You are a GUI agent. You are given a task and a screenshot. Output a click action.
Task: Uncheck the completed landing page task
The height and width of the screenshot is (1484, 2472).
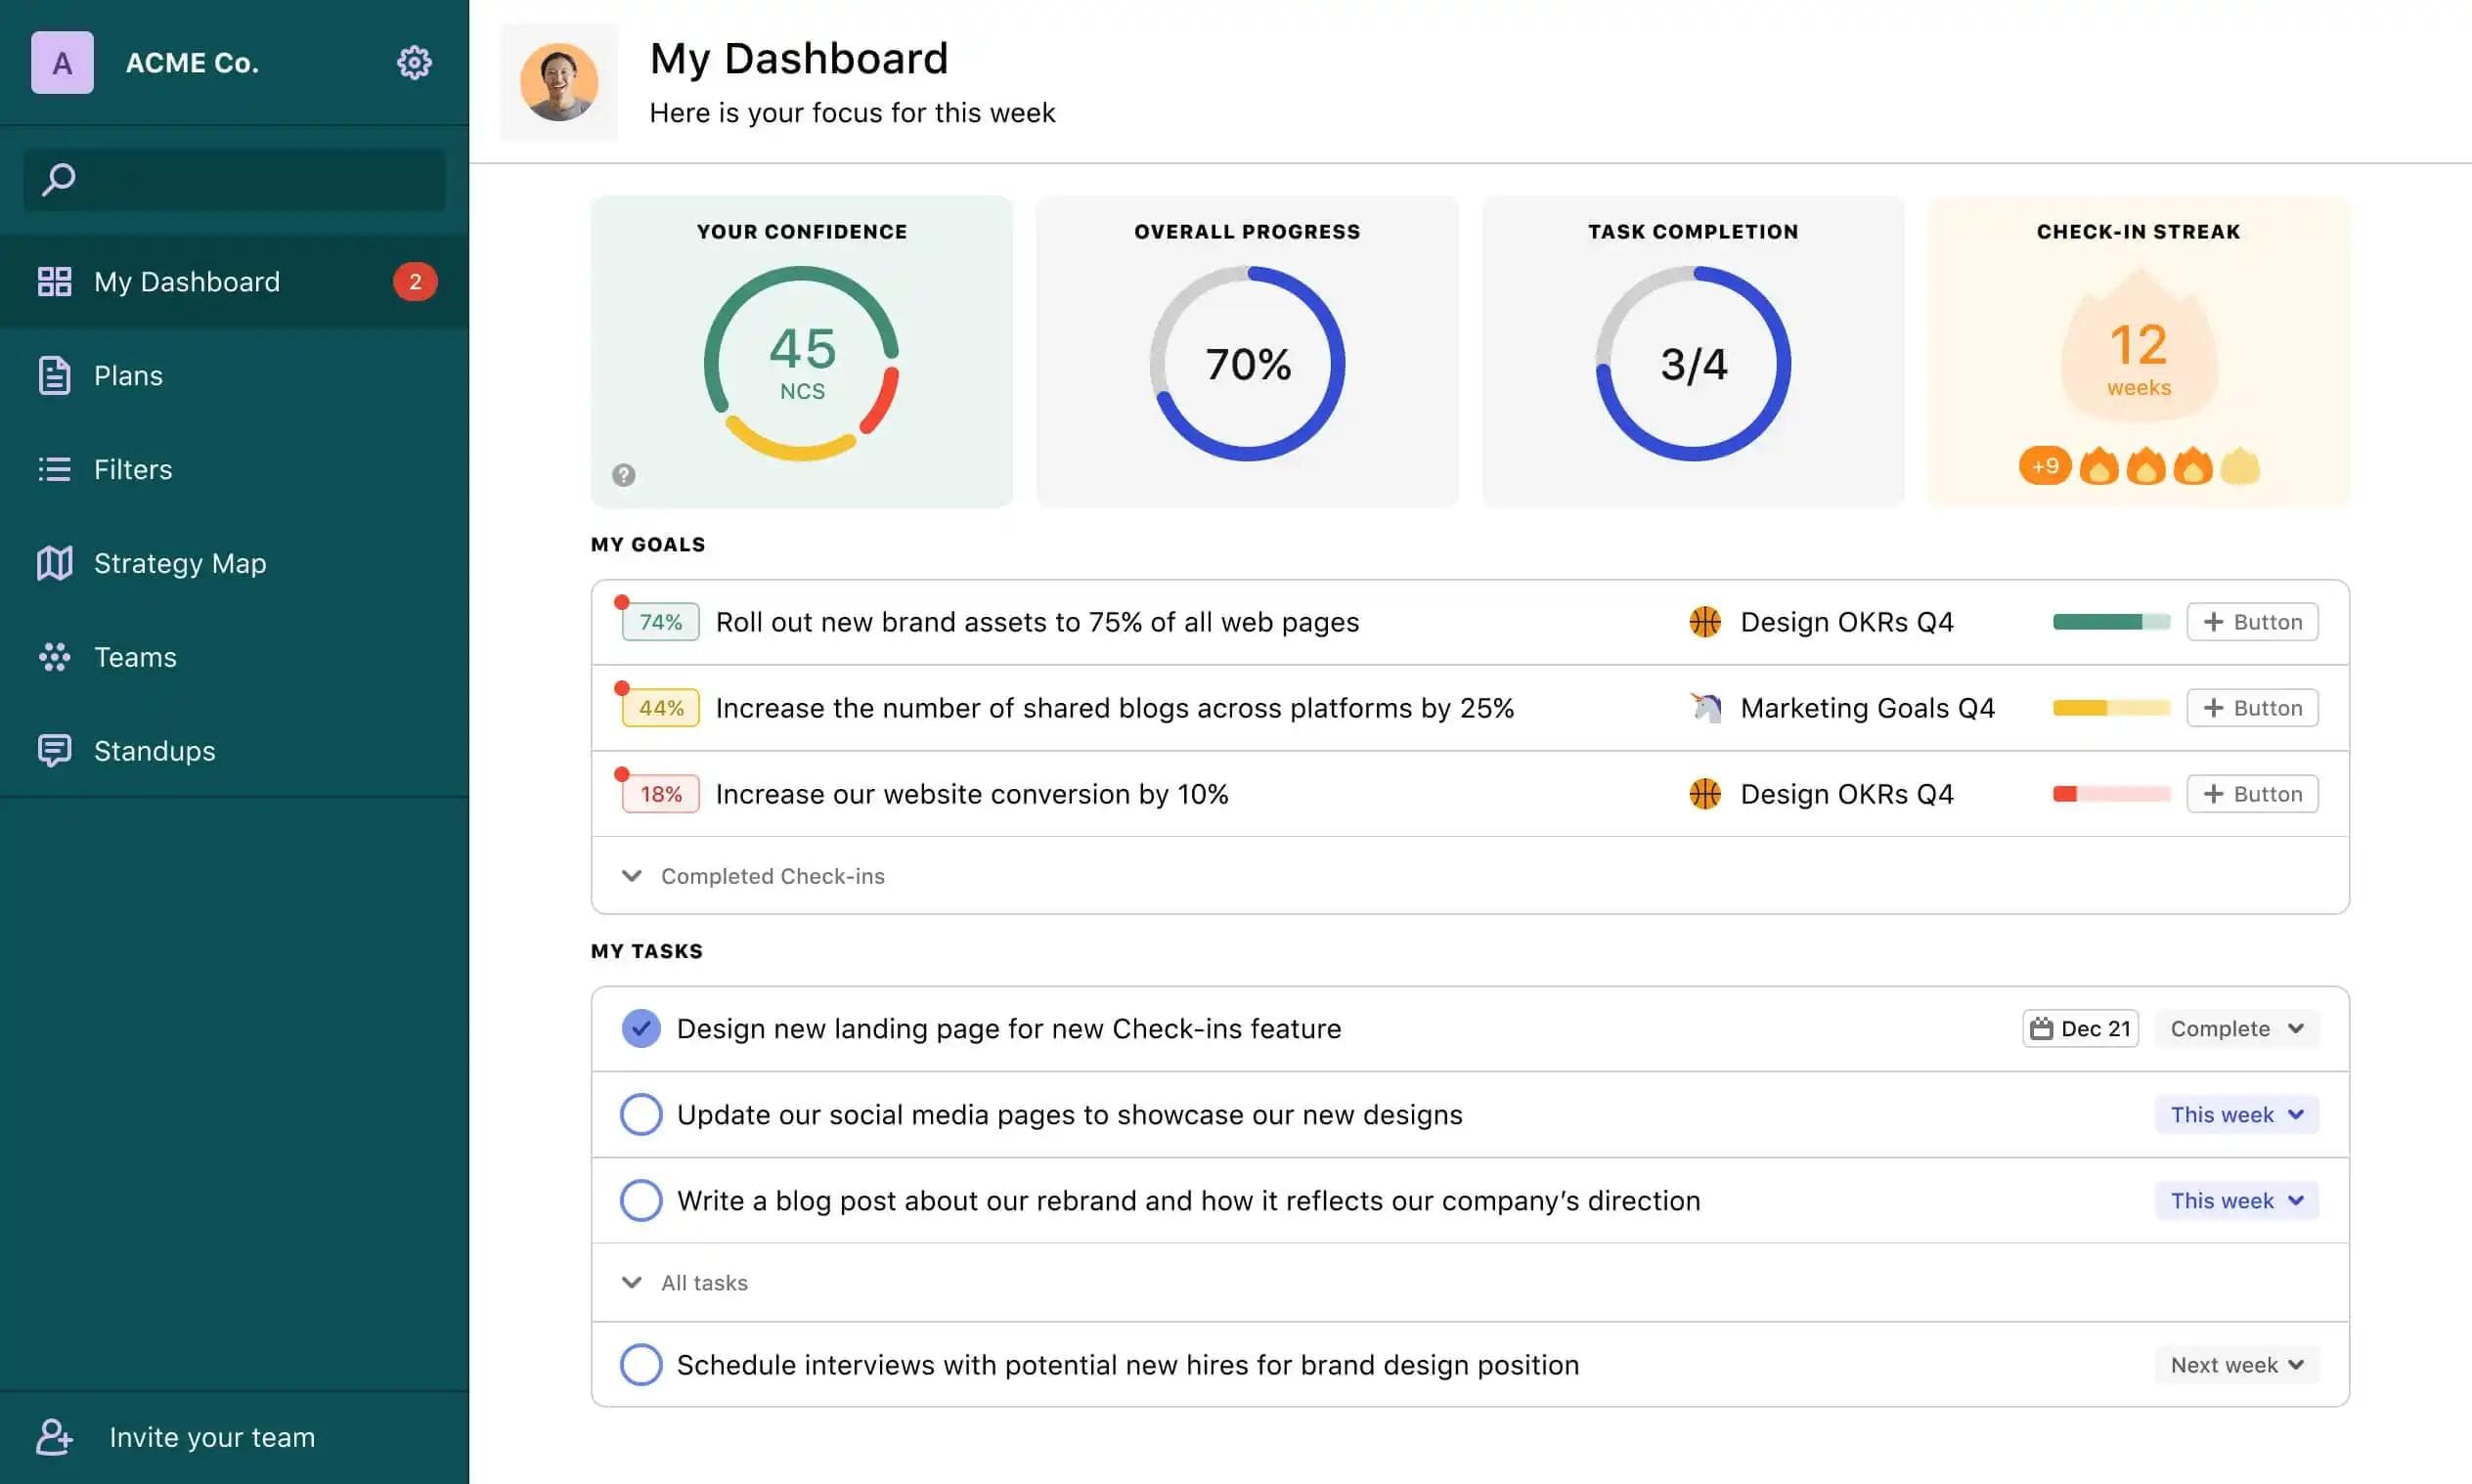tap(641, 1028)
